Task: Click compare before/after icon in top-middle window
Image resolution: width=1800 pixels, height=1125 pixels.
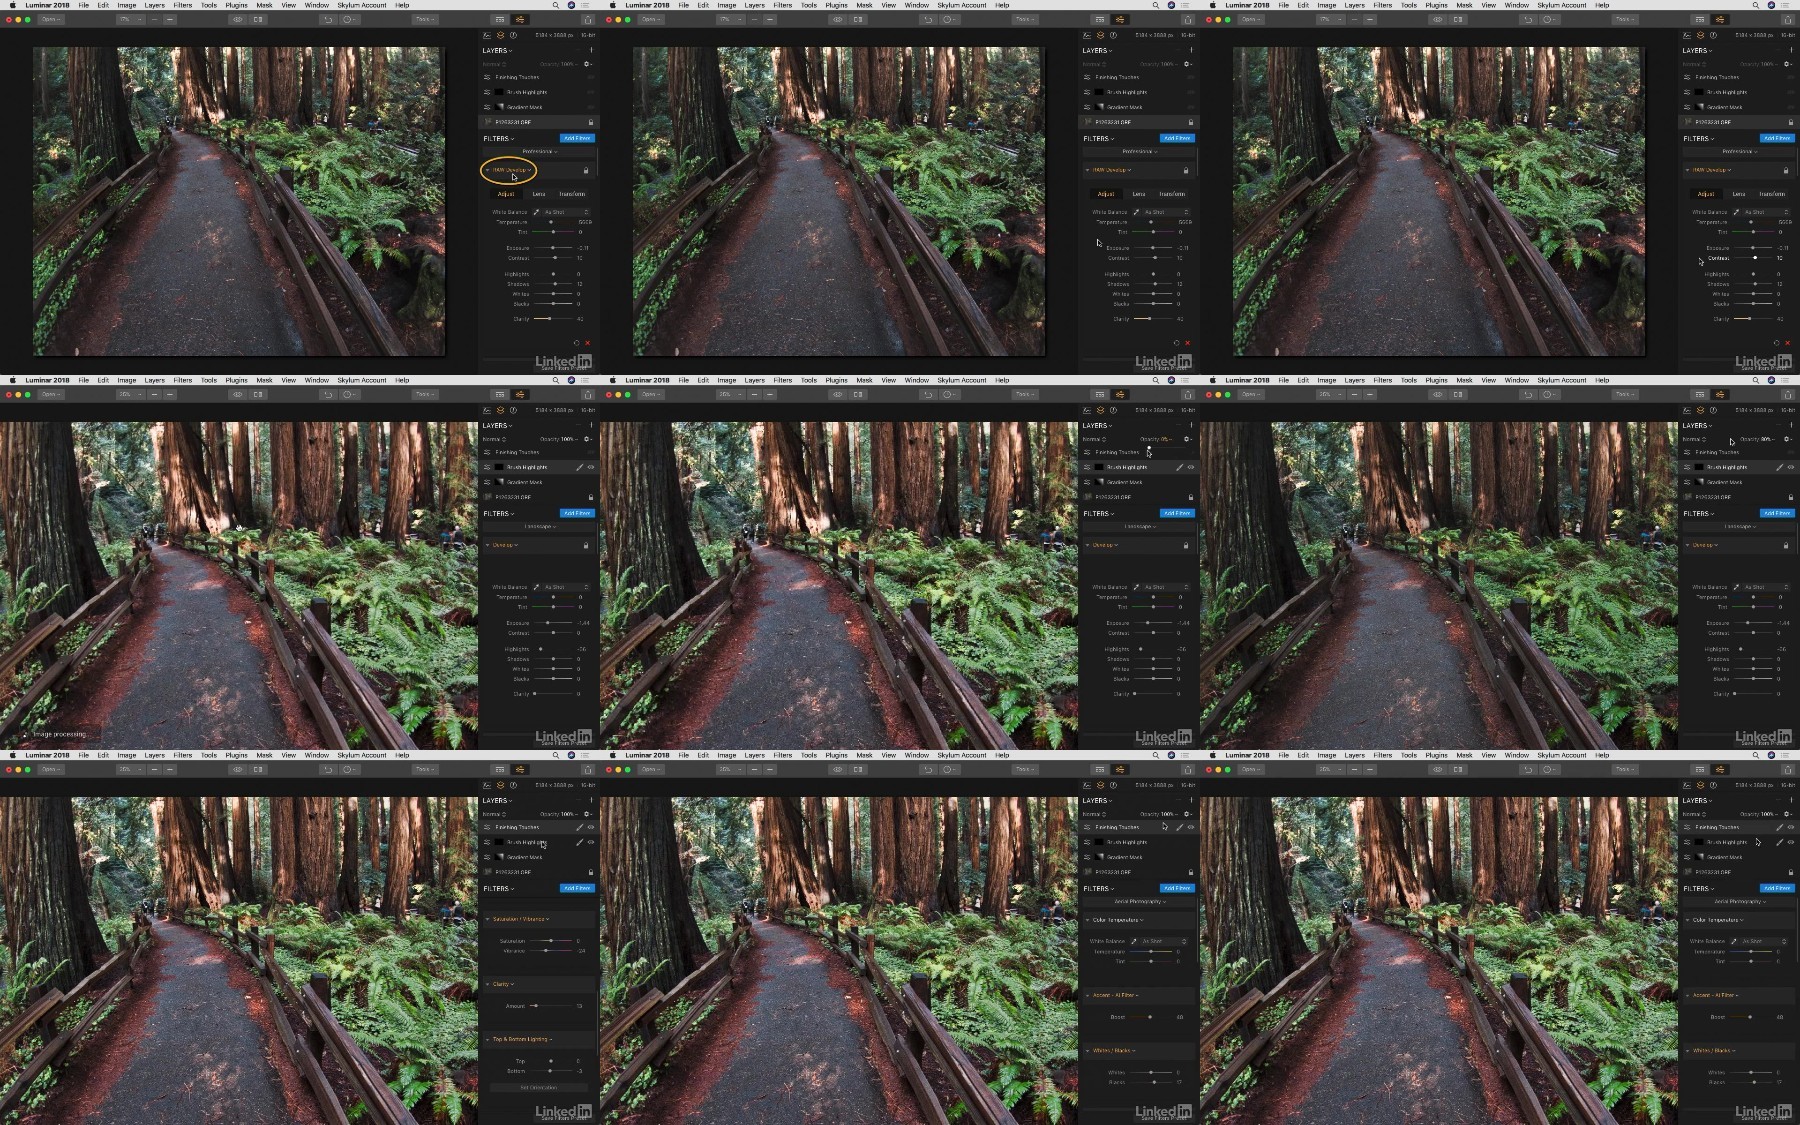Action: pyautogui.click(x=858, y=19)
